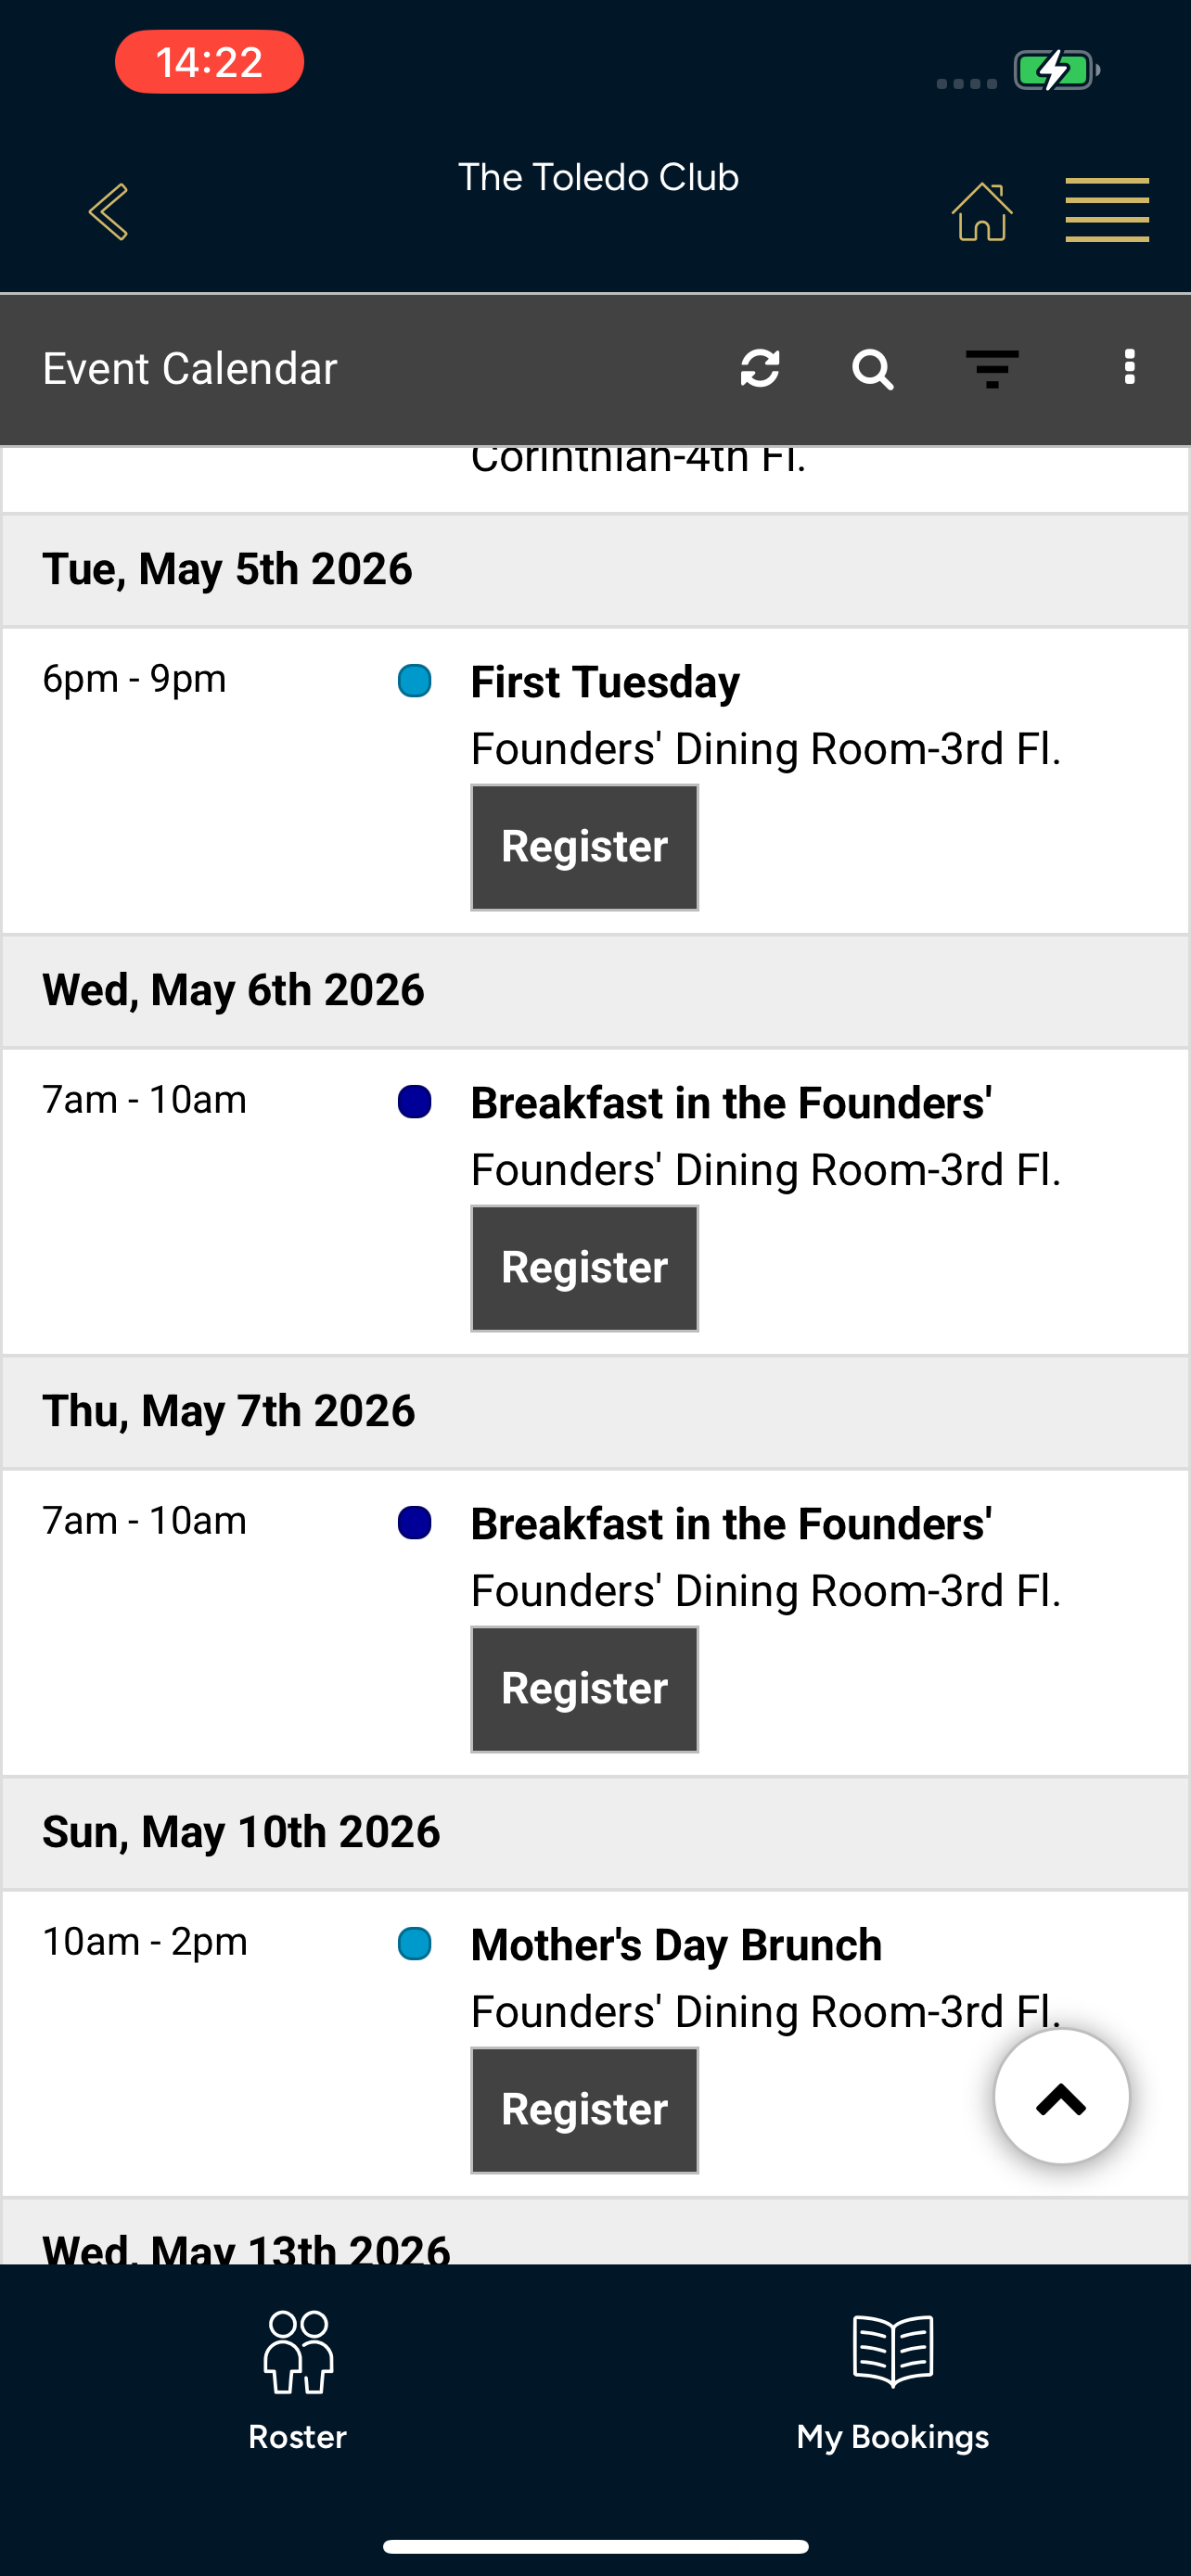Open the event filter icon
The width and height of the screenshot is (1191, 2576).
pyautogui.click(x=992, y=369)
